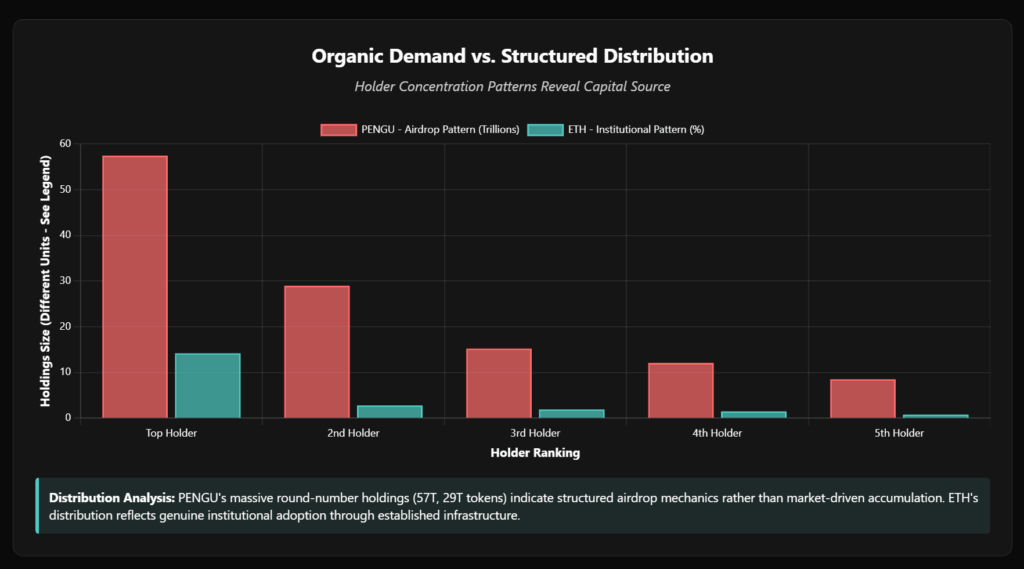Click the 3rd Holder x-axis label
Screen dimensions: 1024x569
click(535, 433)
